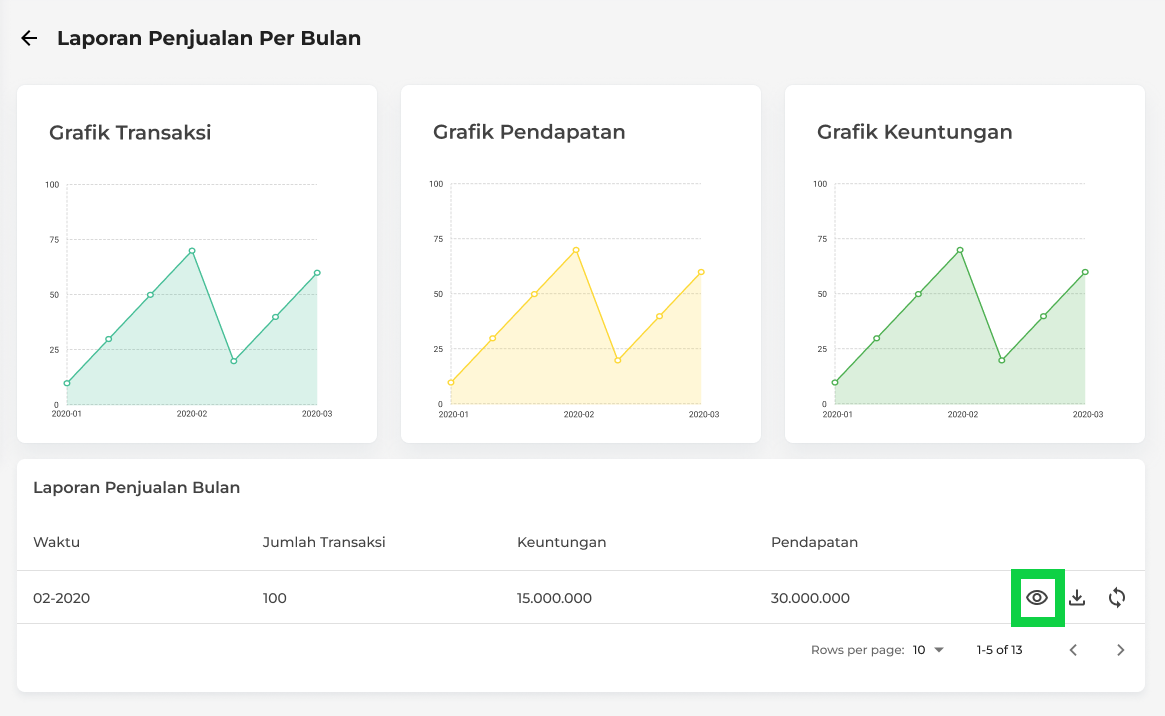1165x716 pixels.
Task: Click the Waktu column header
Action: 56,542
